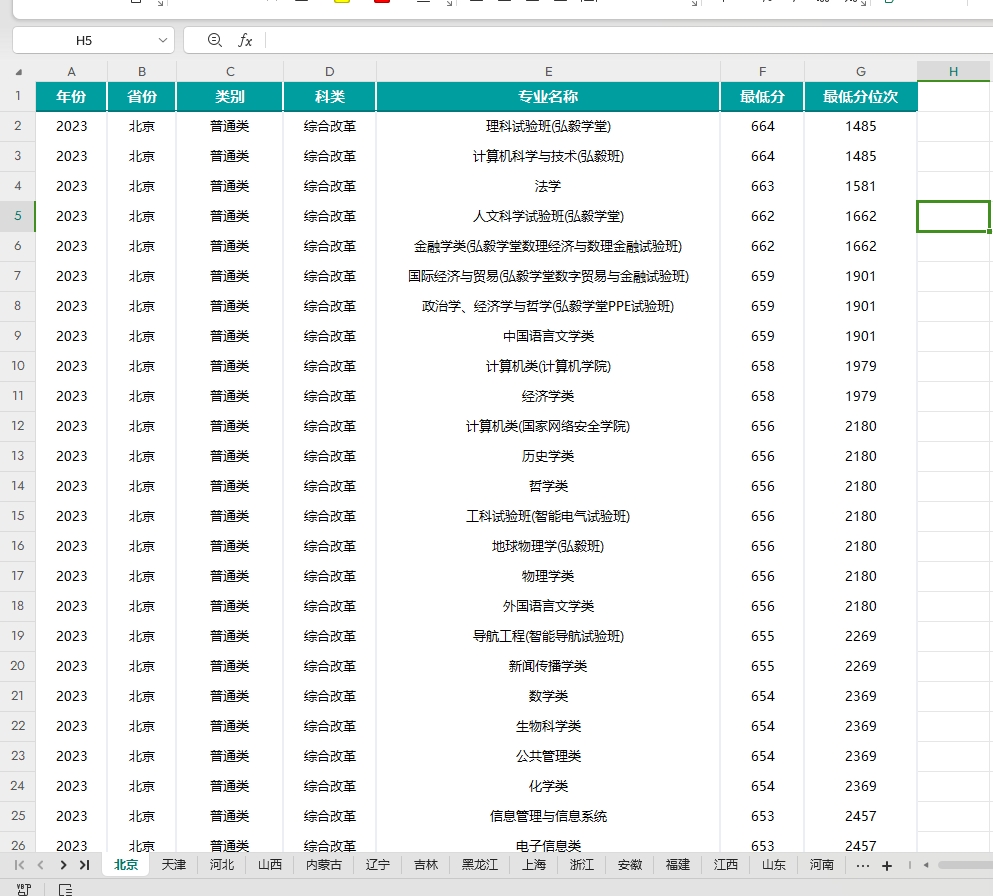Screen dimensions: 993x896
Task: Add a new worksheet using the + button
Action: click(887, 865)
